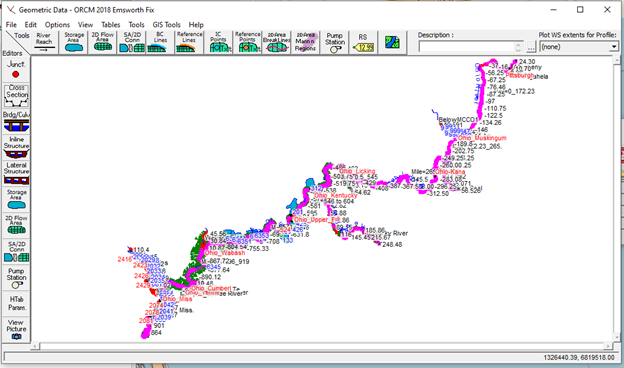Click the Ohio_Cumberl junction label

click(211, 288)
